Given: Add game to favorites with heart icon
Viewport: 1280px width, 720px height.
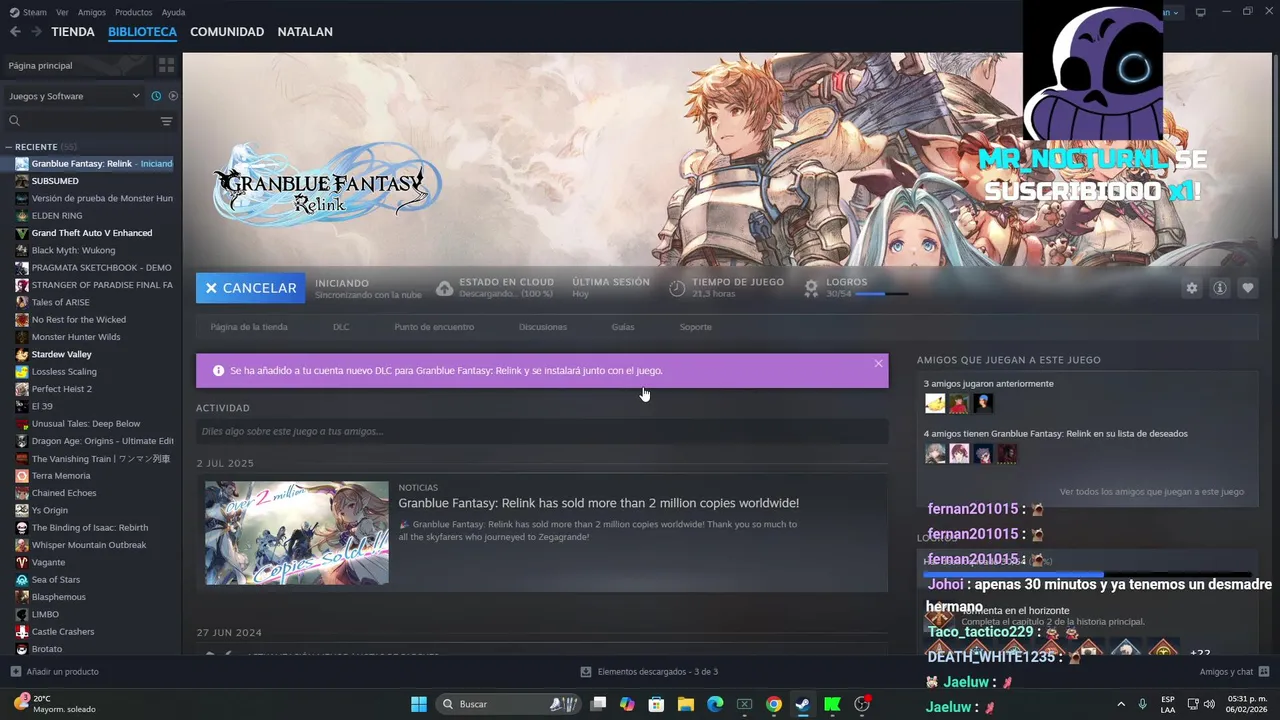Looking at the screenshot, I should click(x=1248, y=288).
